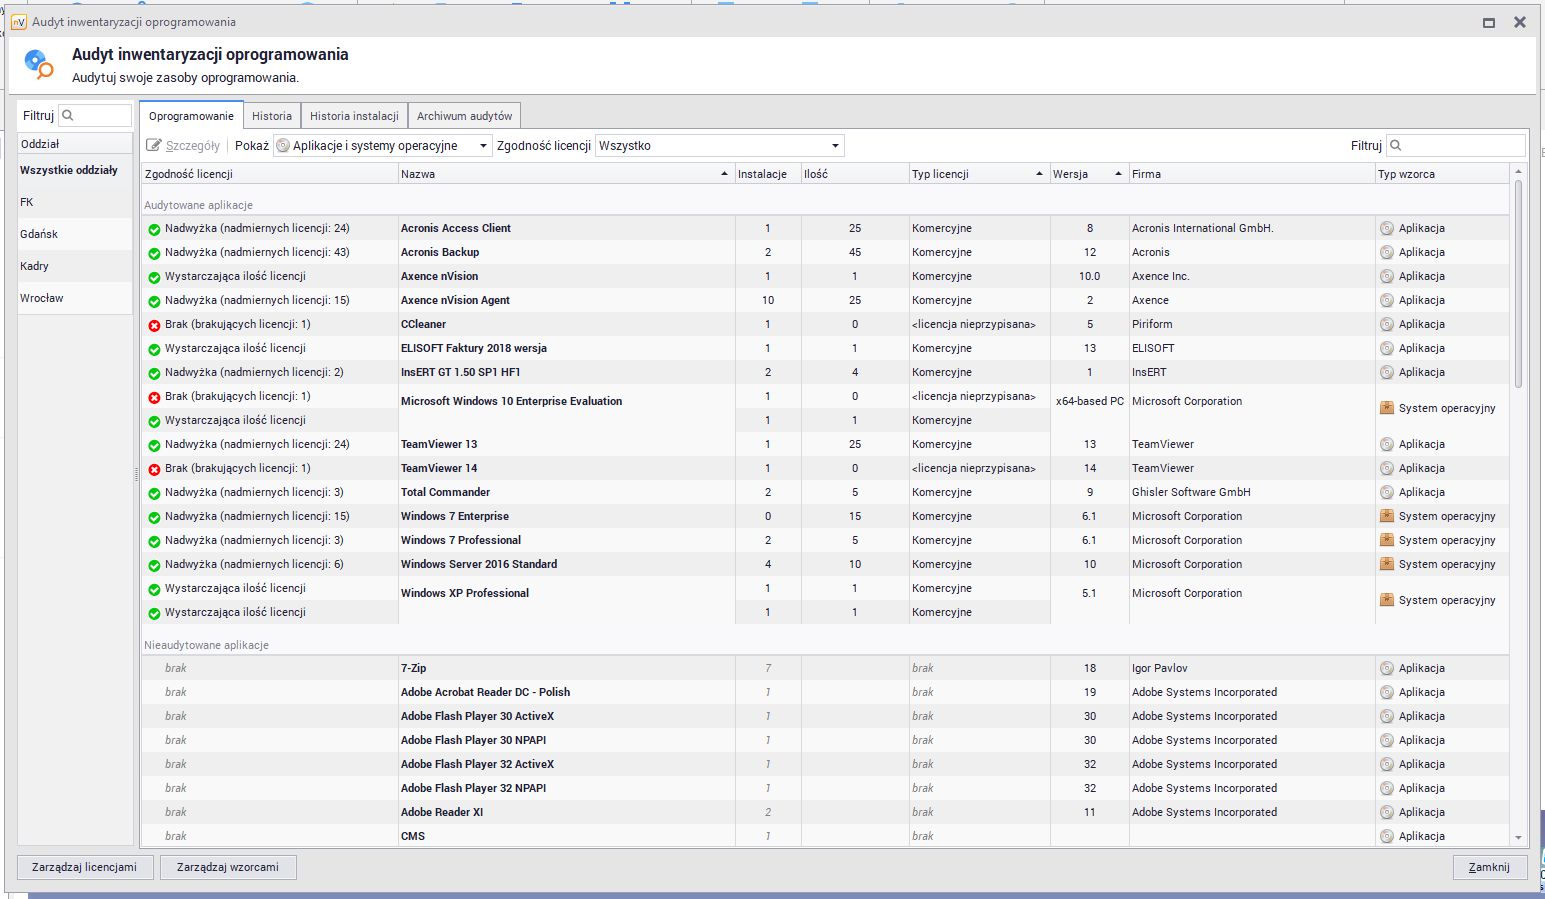Click the operating system icon for Windows 10 Enterprise Evaluation

click(x=1387, y=408)
